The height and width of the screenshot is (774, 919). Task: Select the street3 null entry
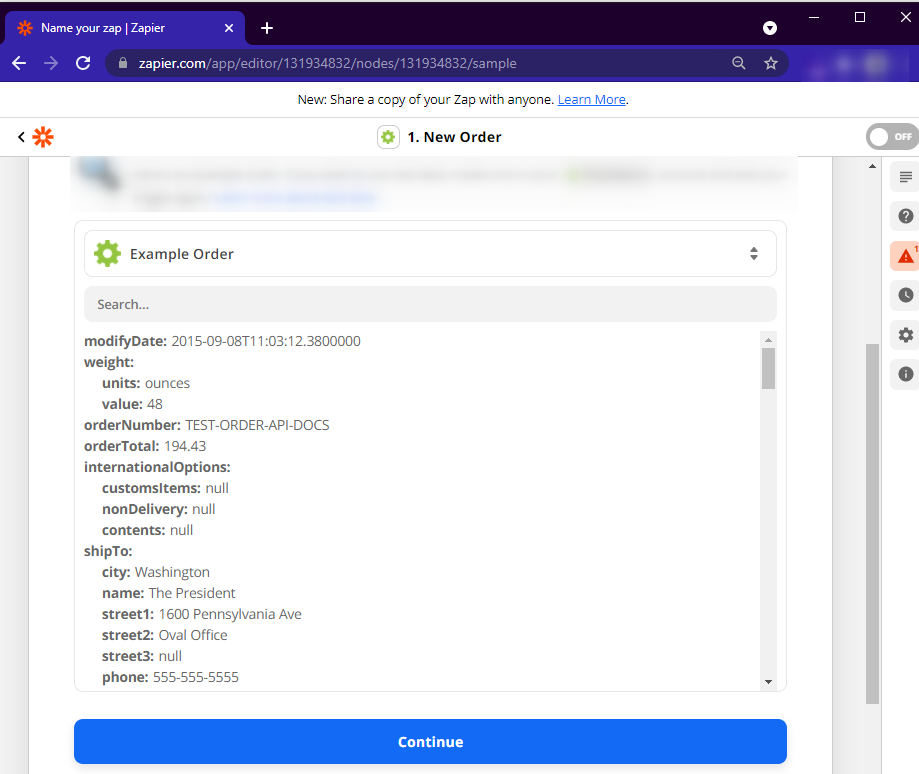[142, 657]
